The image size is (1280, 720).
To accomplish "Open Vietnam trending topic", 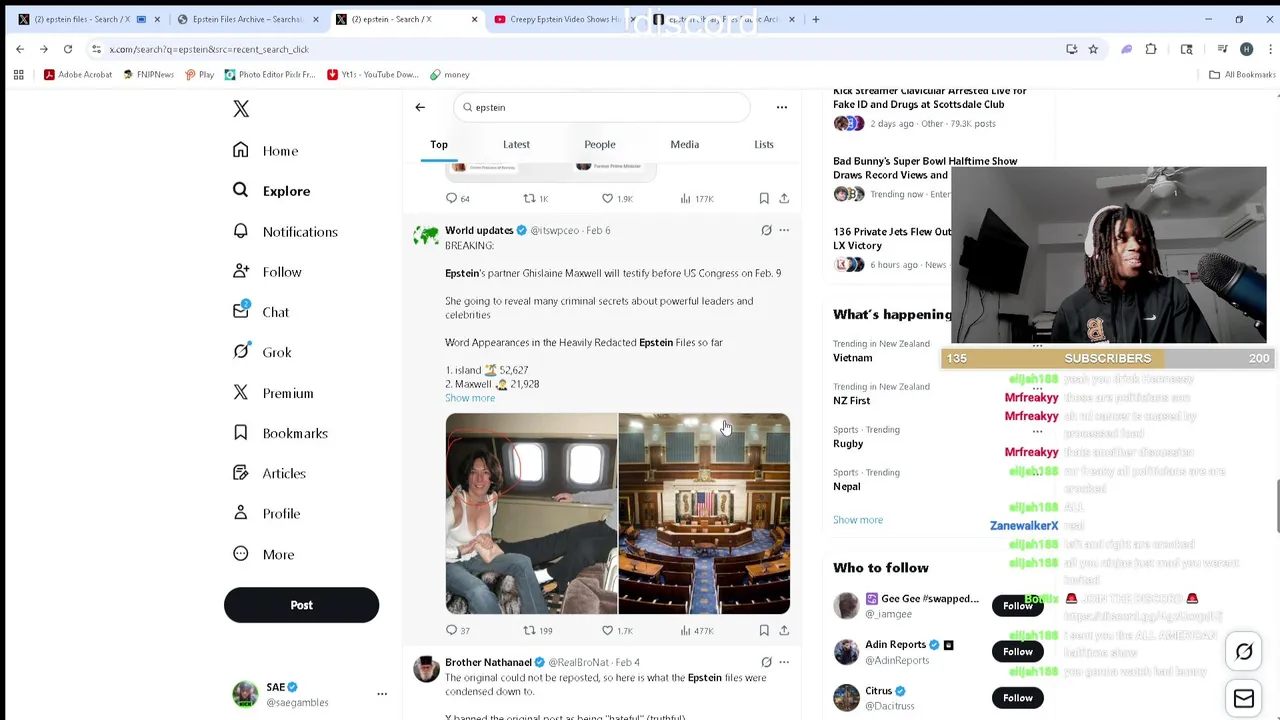I will coord(853,358).
